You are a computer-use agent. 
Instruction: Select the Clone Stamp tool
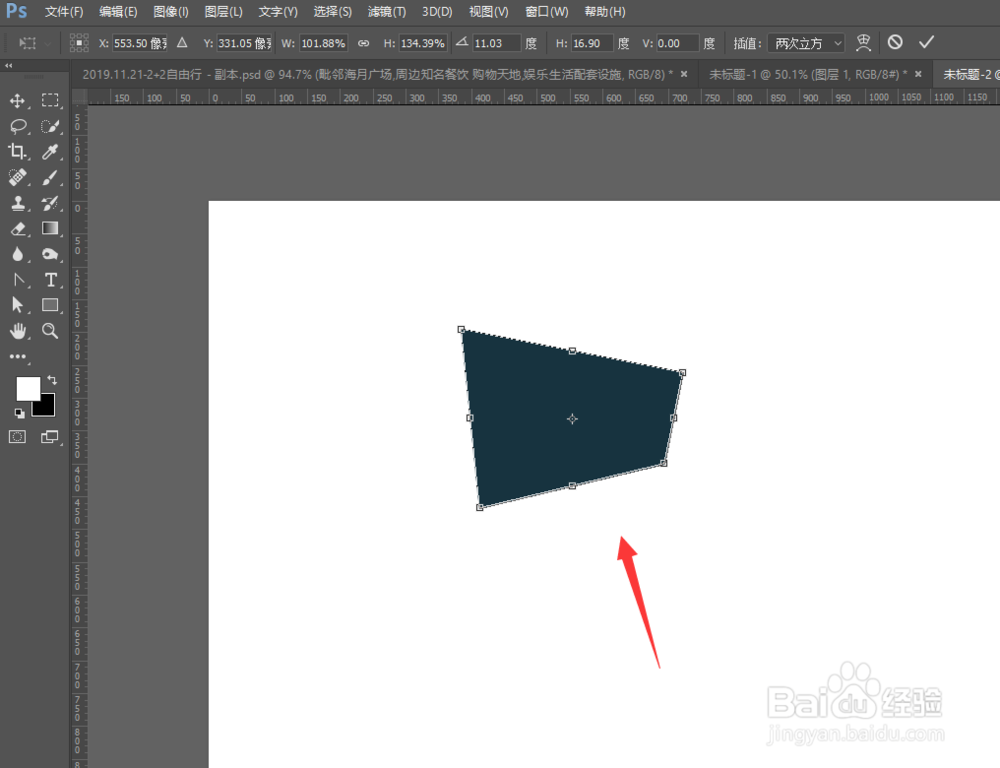[17, 203]
